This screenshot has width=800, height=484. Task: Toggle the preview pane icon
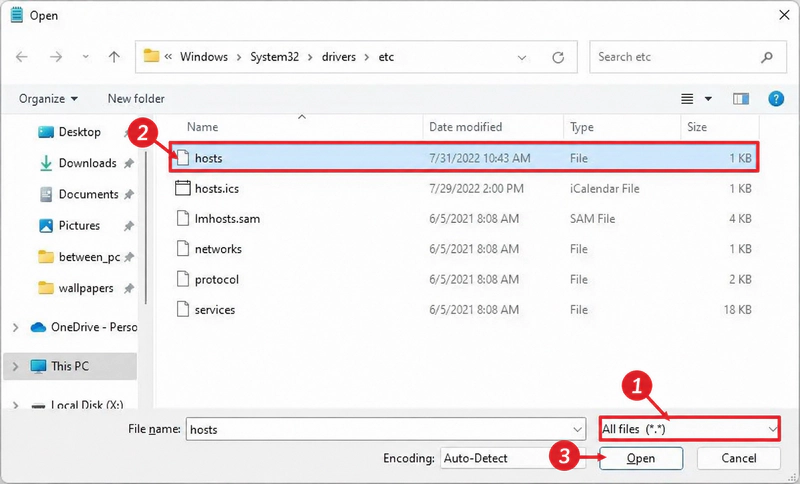coord(741,98)
